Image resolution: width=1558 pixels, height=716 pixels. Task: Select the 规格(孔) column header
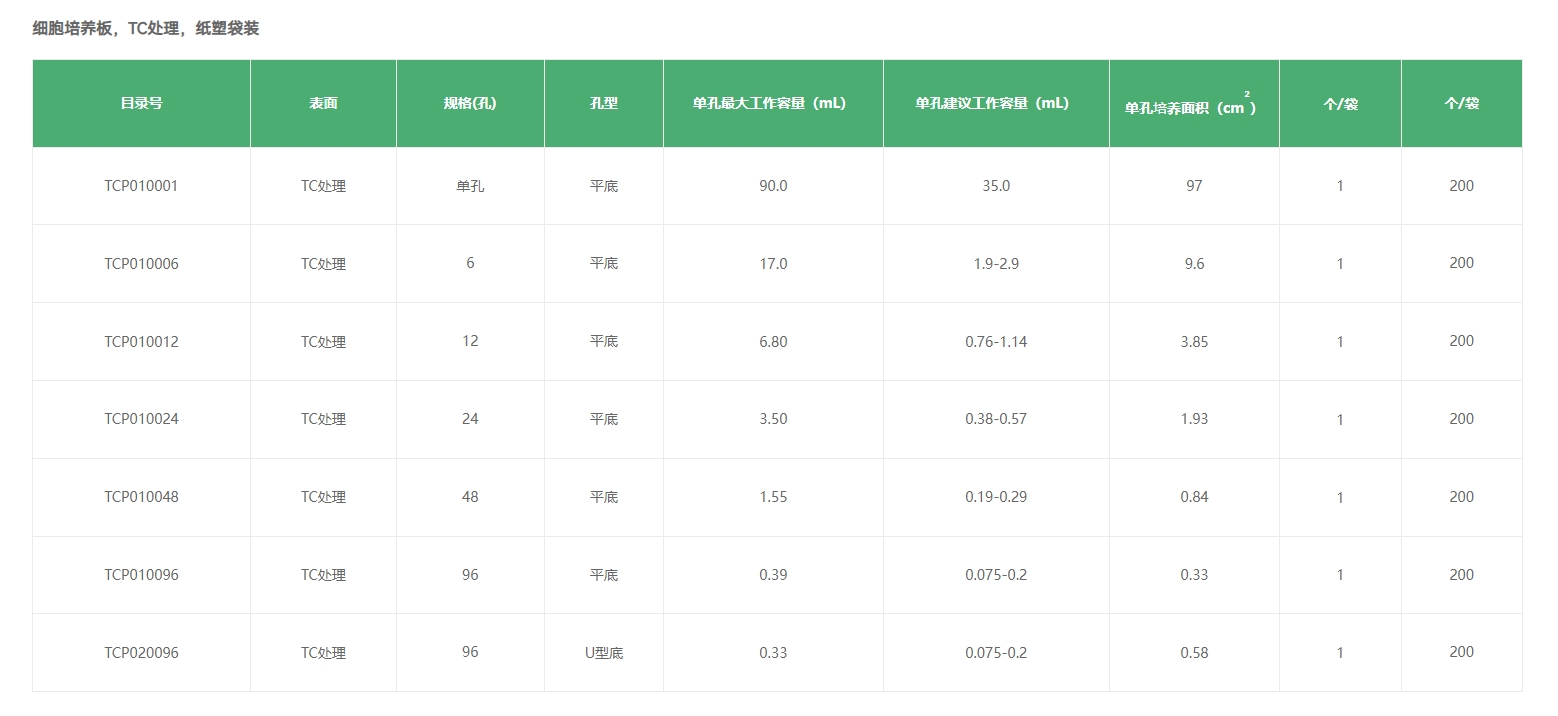[x=470, y=103]
